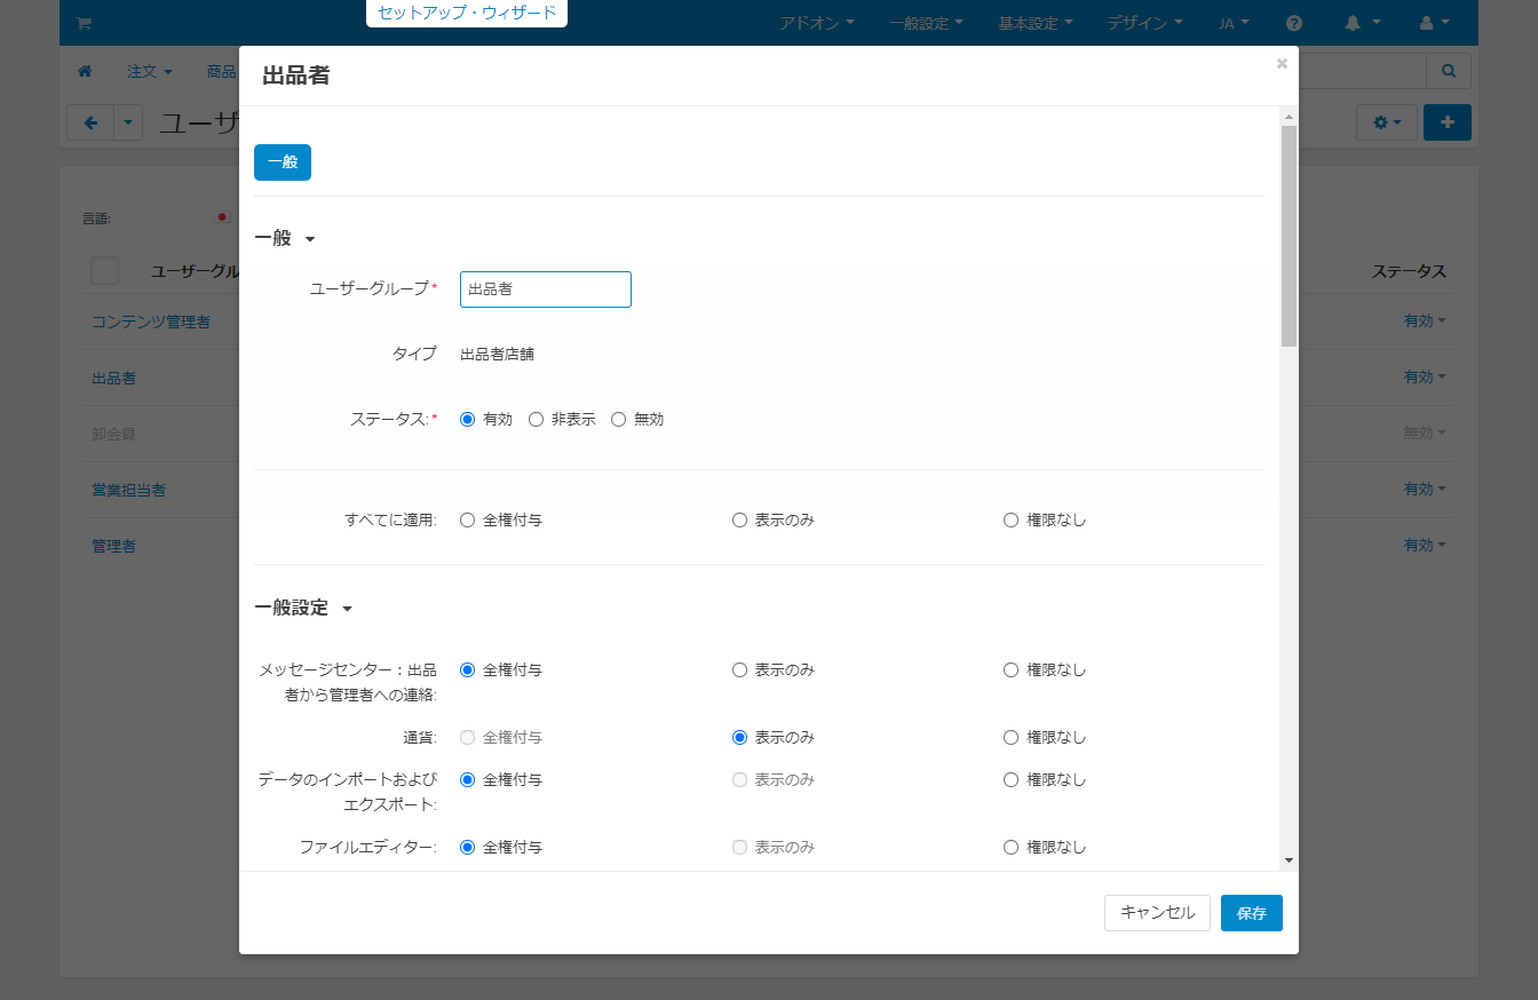Open 管理者 user group link
The width and height of the screenshot is (1538, 1000).
(x=114, y=546)
